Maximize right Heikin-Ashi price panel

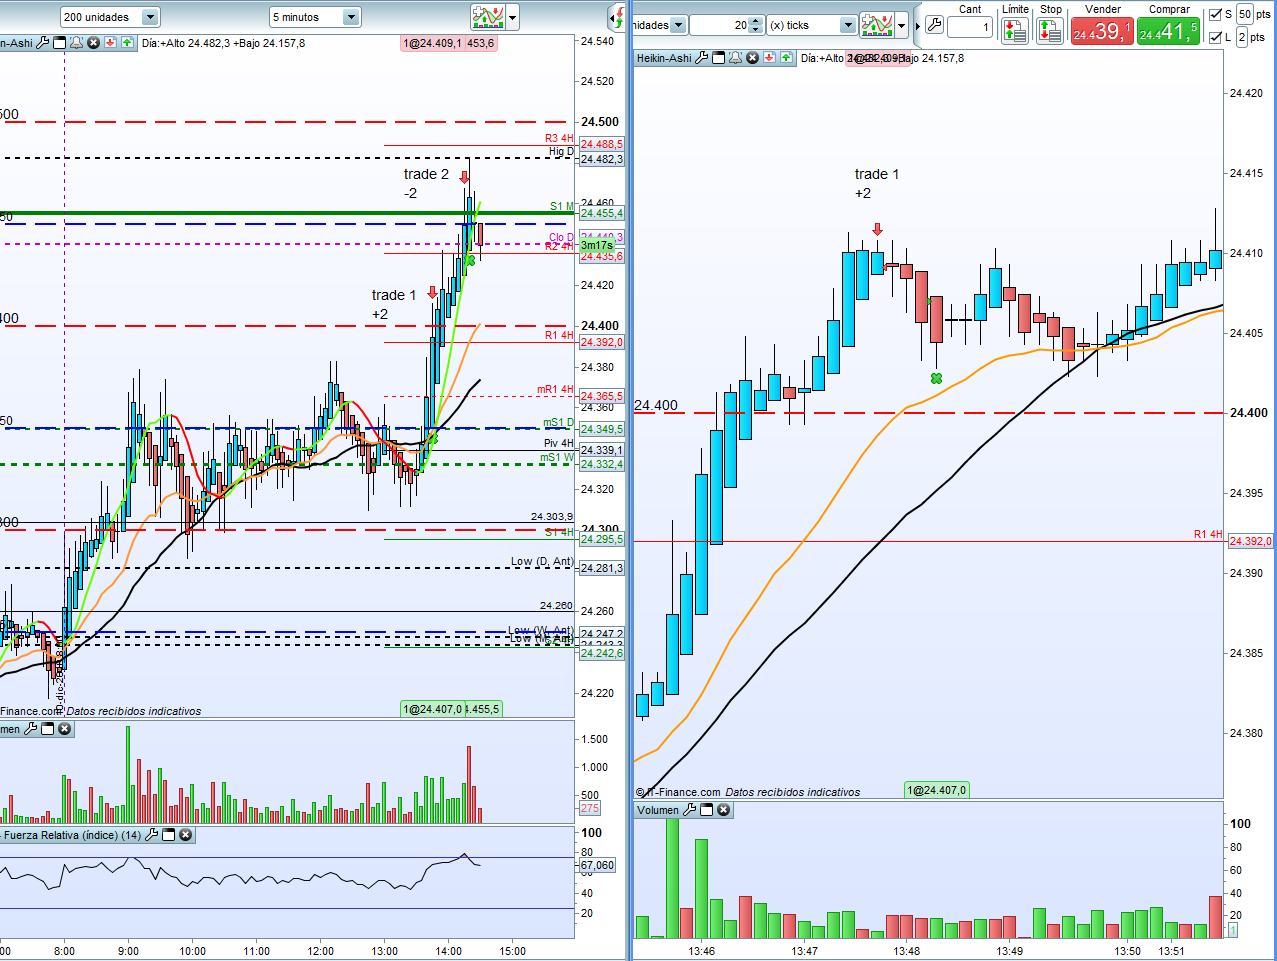click(x=718, y=58)
